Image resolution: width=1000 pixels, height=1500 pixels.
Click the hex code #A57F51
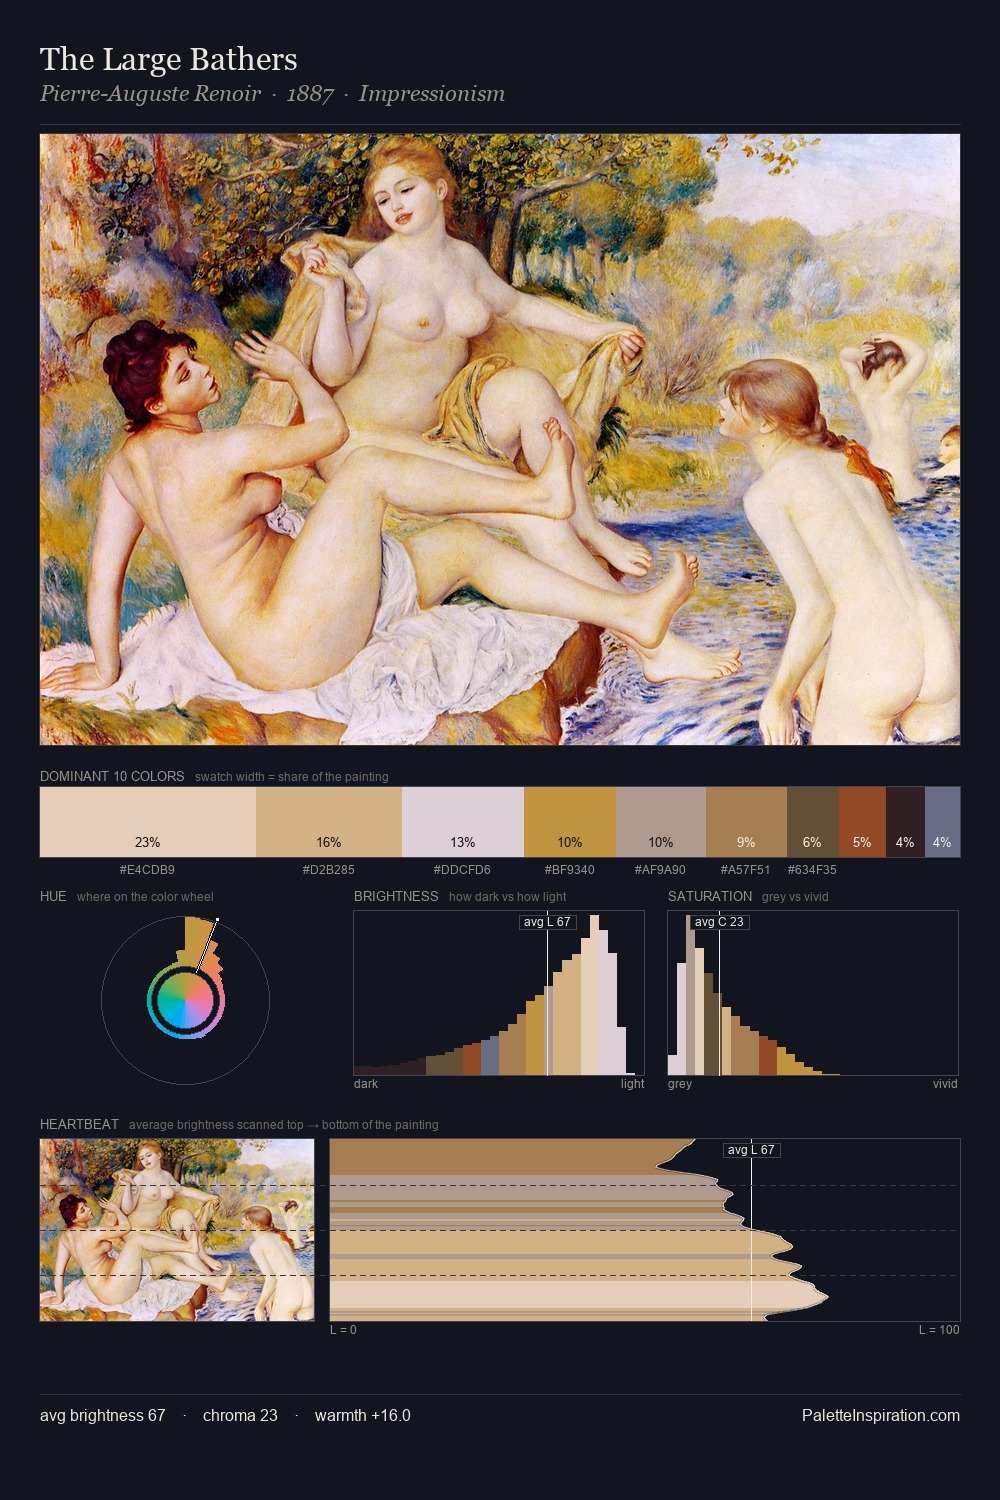tap(746, 870)
